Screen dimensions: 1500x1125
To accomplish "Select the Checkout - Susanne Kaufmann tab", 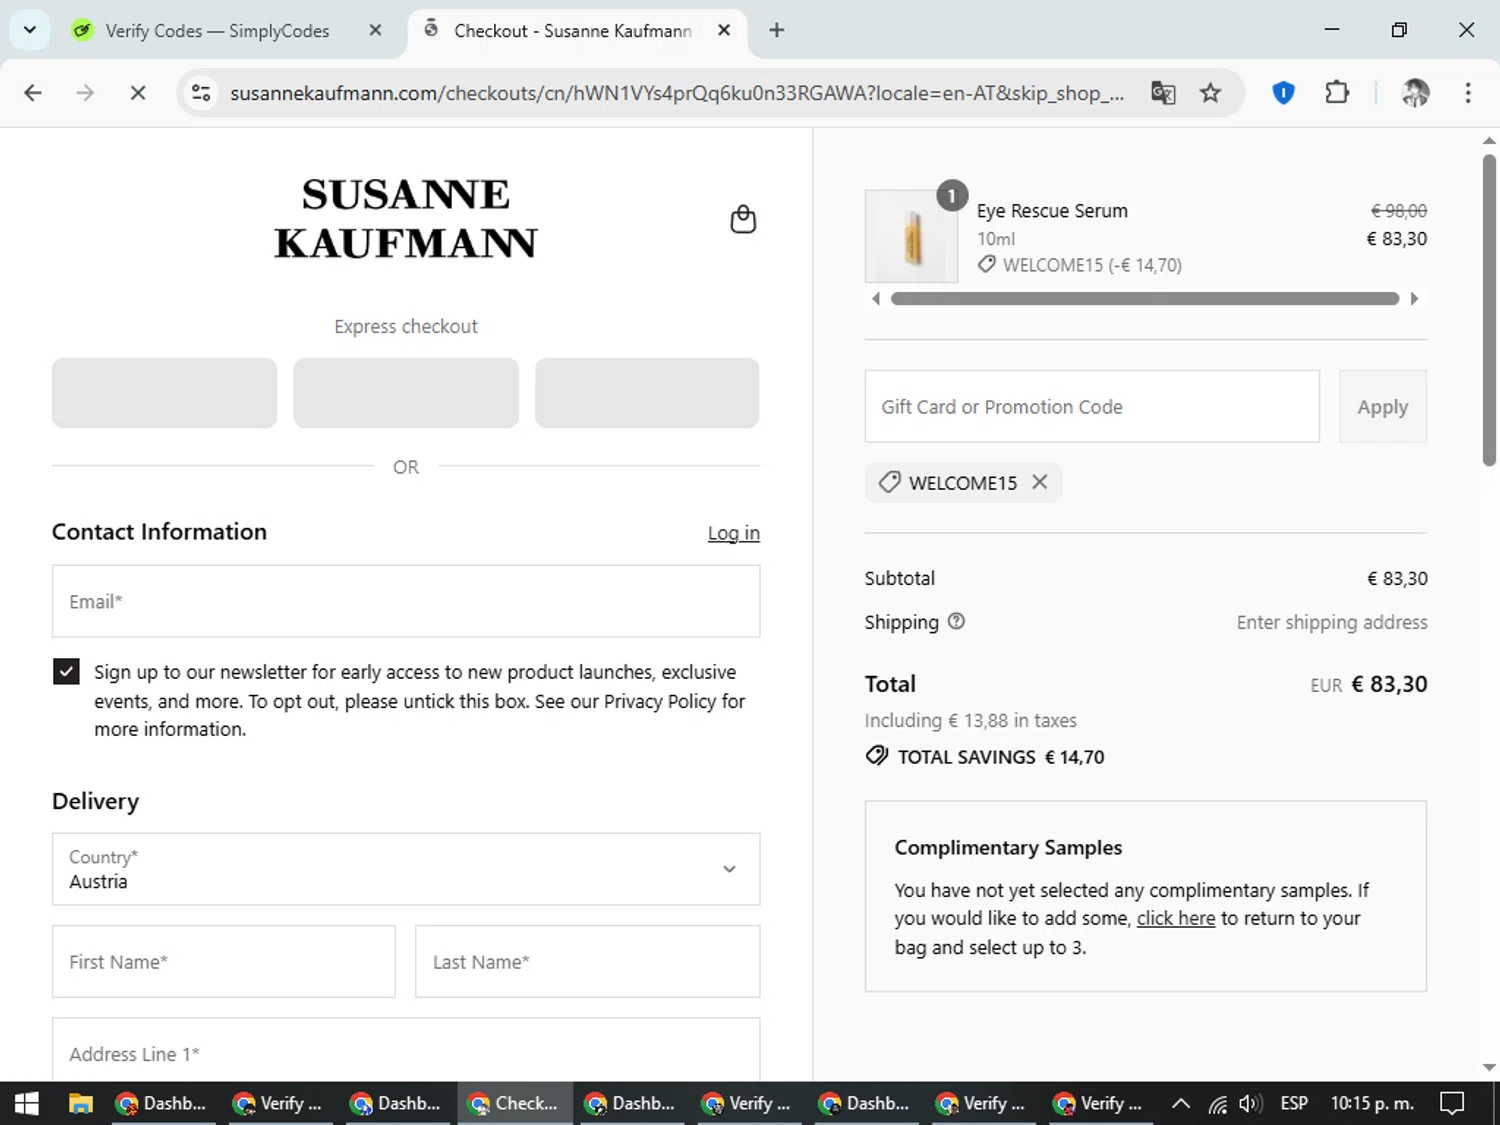I will click(572, 31).
